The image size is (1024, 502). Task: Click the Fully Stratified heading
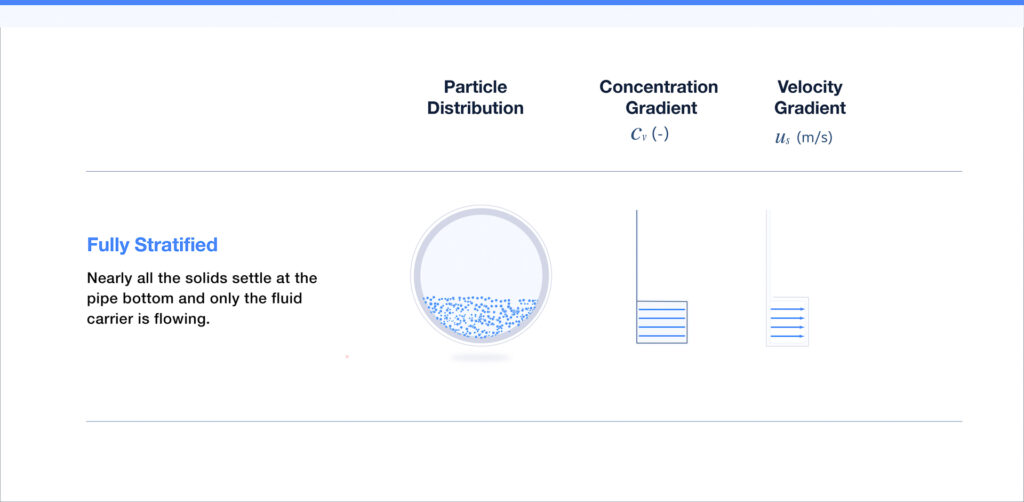pos(152,245)
